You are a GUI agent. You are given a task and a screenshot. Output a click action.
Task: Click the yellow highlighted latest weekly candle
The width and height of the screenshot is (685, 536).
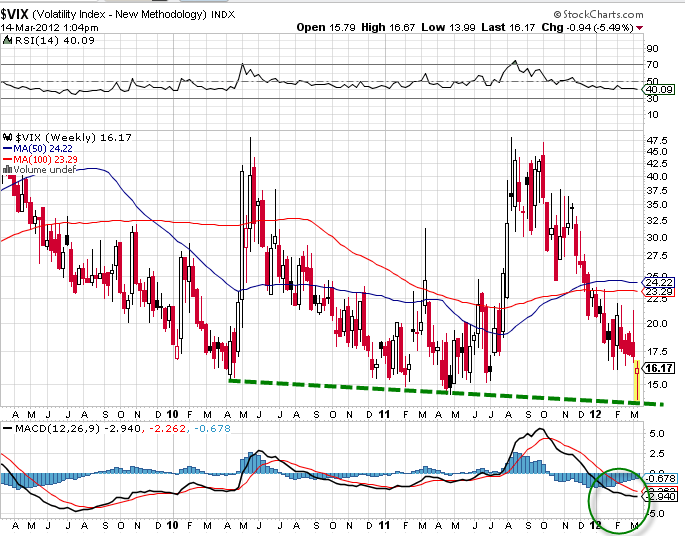[637, 384]
